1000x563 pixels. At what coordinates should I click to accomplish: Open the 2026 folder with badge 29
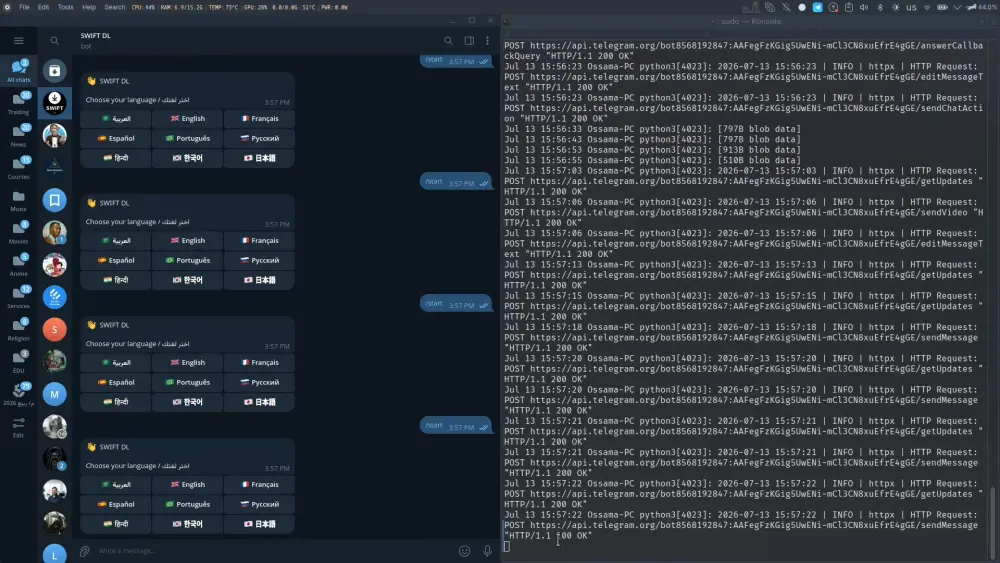click(x=18, y=395)
